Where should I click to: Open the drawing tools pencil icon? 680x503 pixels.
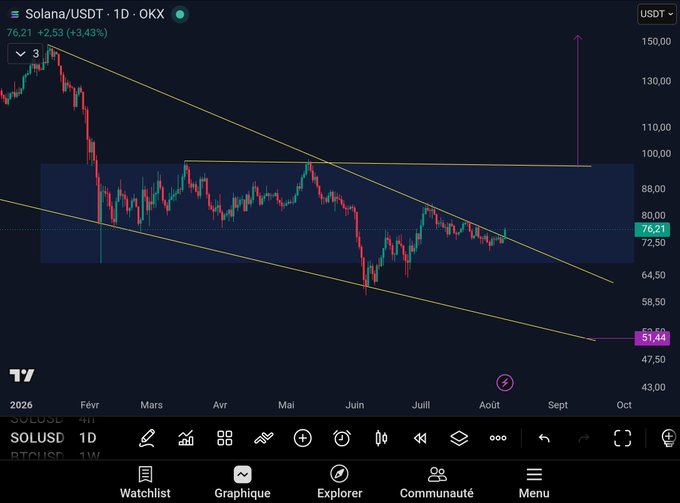click(147, 438)
